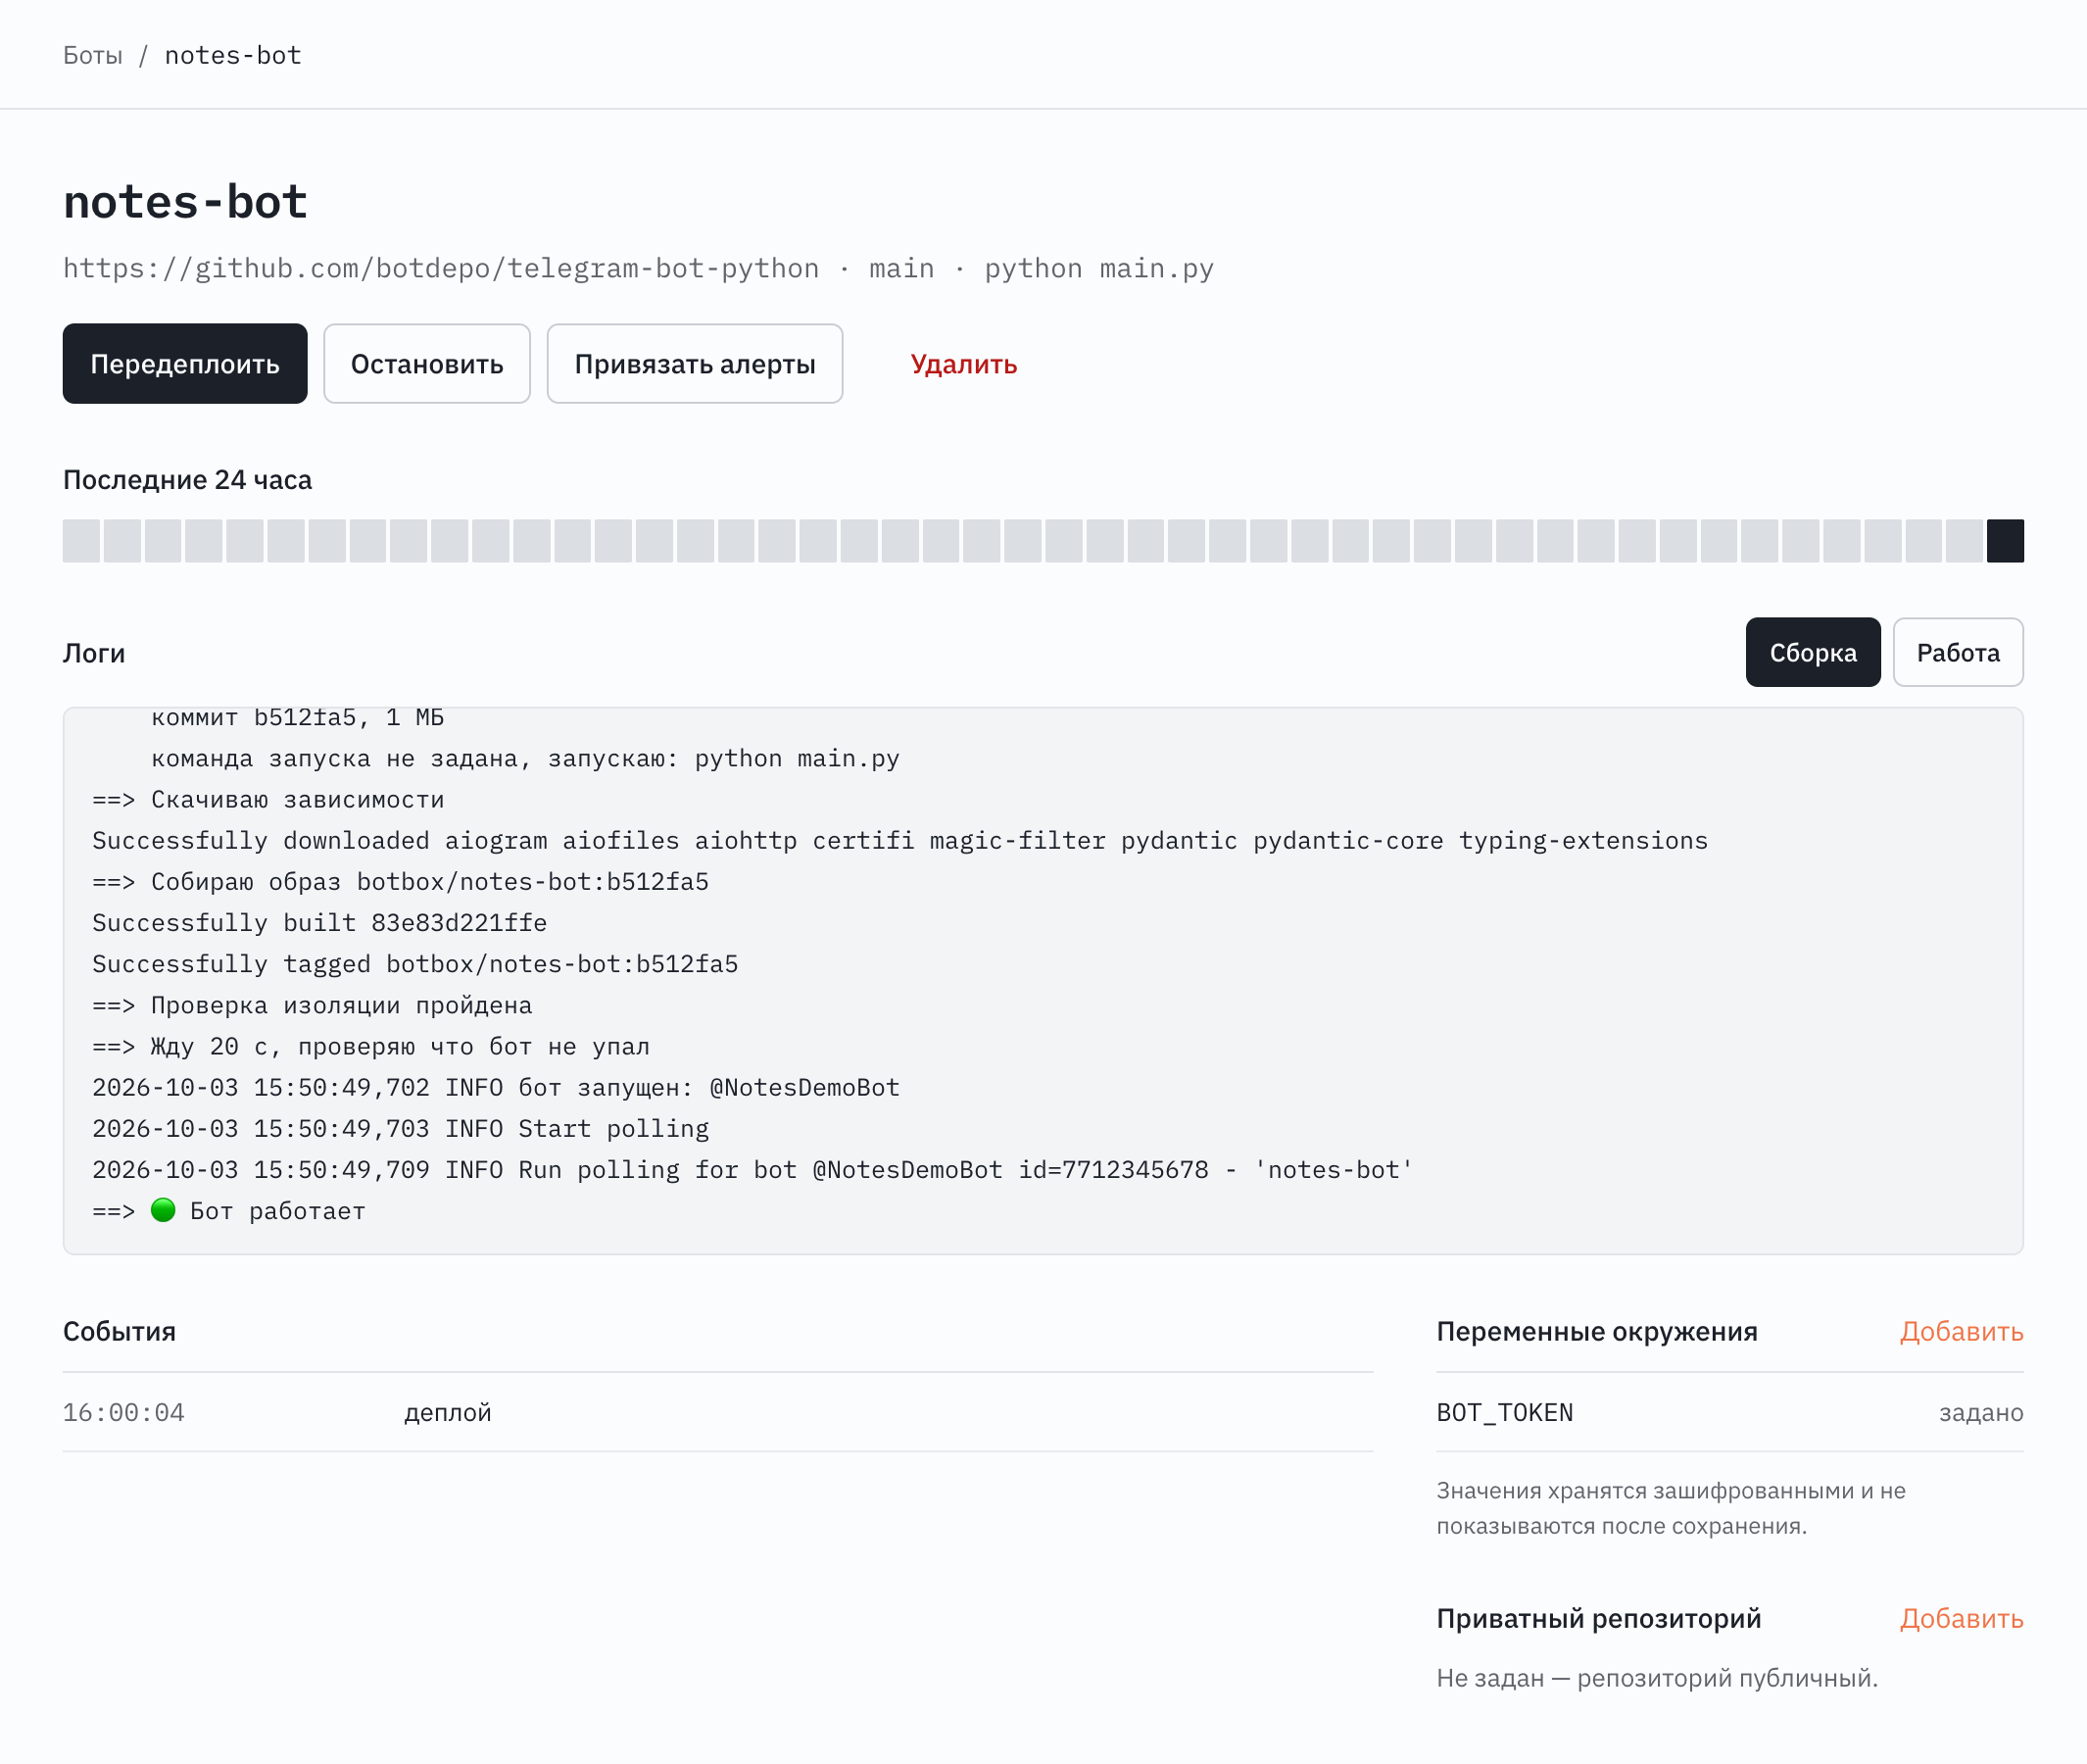Add a private repository with Добавить

(x=1961, y=1619)
